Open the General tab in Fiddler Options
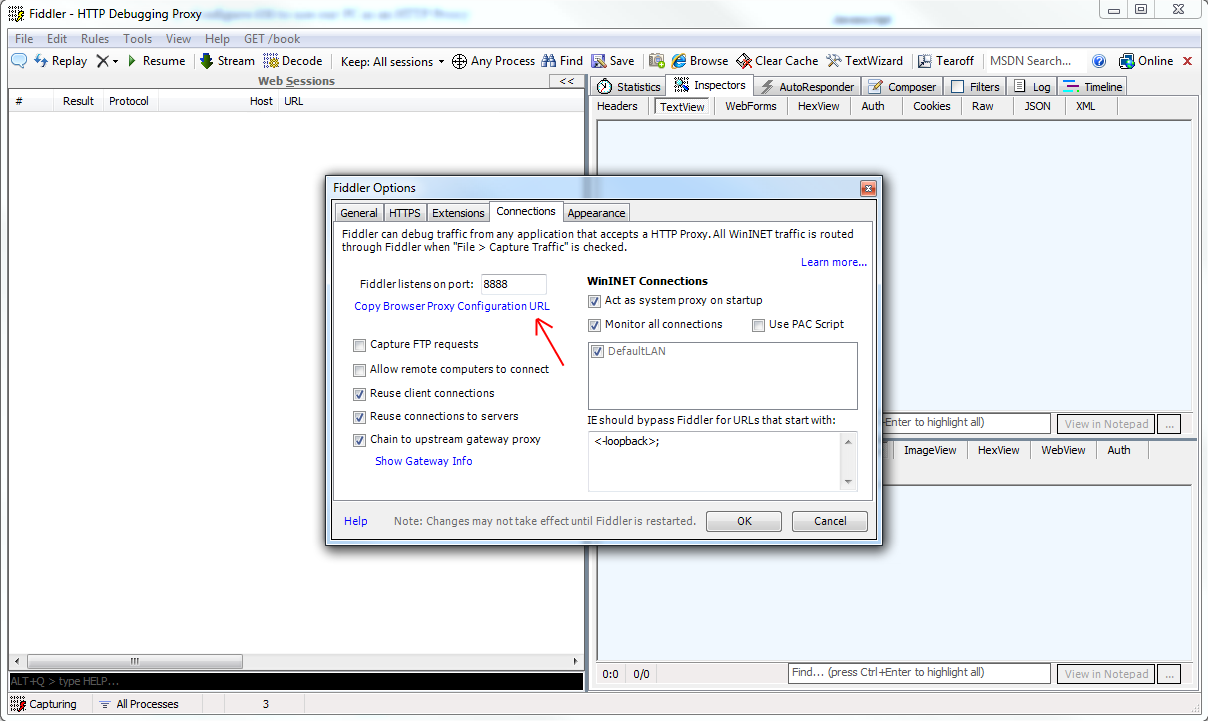Screen dimensions: 1208x721 pos(358,213)
